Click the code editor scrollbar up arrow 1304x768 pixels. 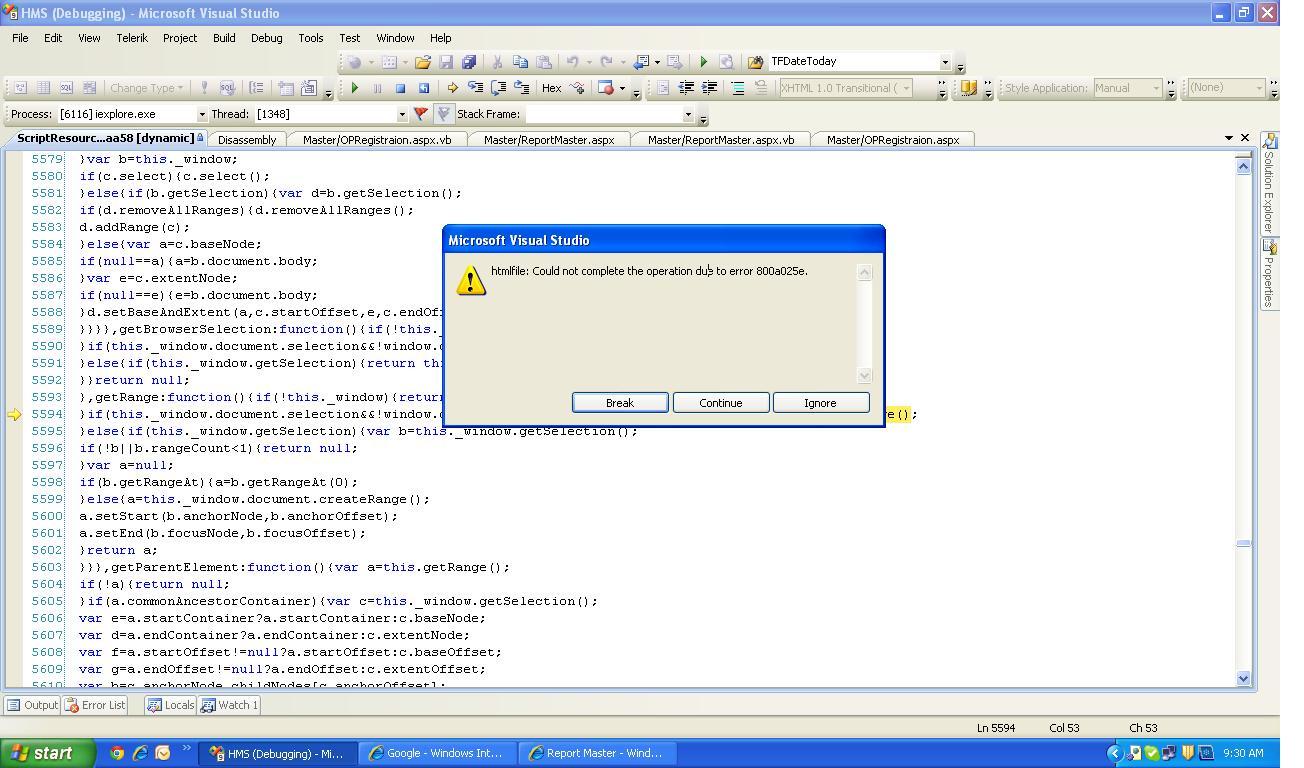pyautogui.click(x=1244, y=166)
